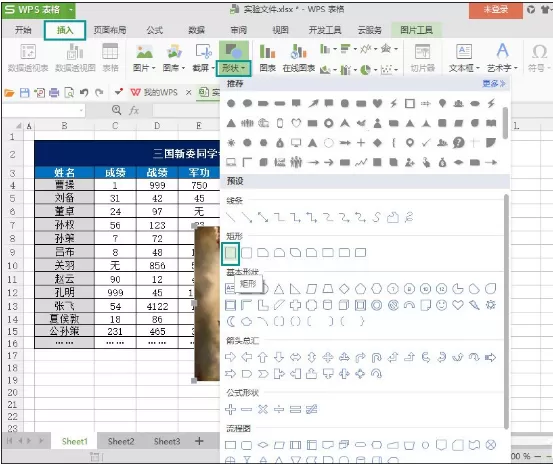Close the 我的WPS tab
This screenshot has height=464, width=553.
[x=189, y=93]
